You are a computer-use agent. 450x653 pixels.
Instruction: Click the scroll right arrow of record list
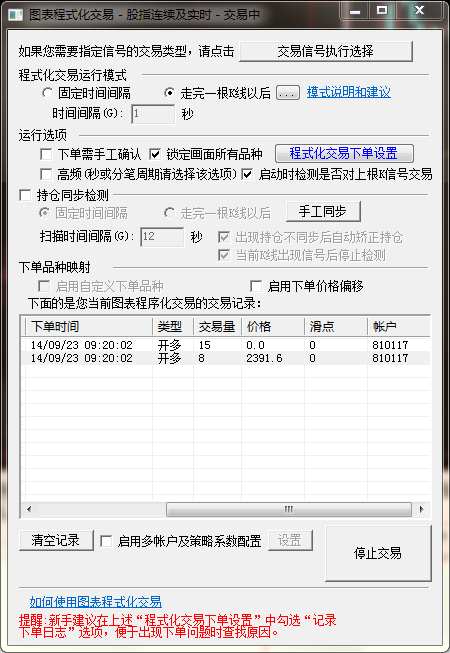(422, 509)
